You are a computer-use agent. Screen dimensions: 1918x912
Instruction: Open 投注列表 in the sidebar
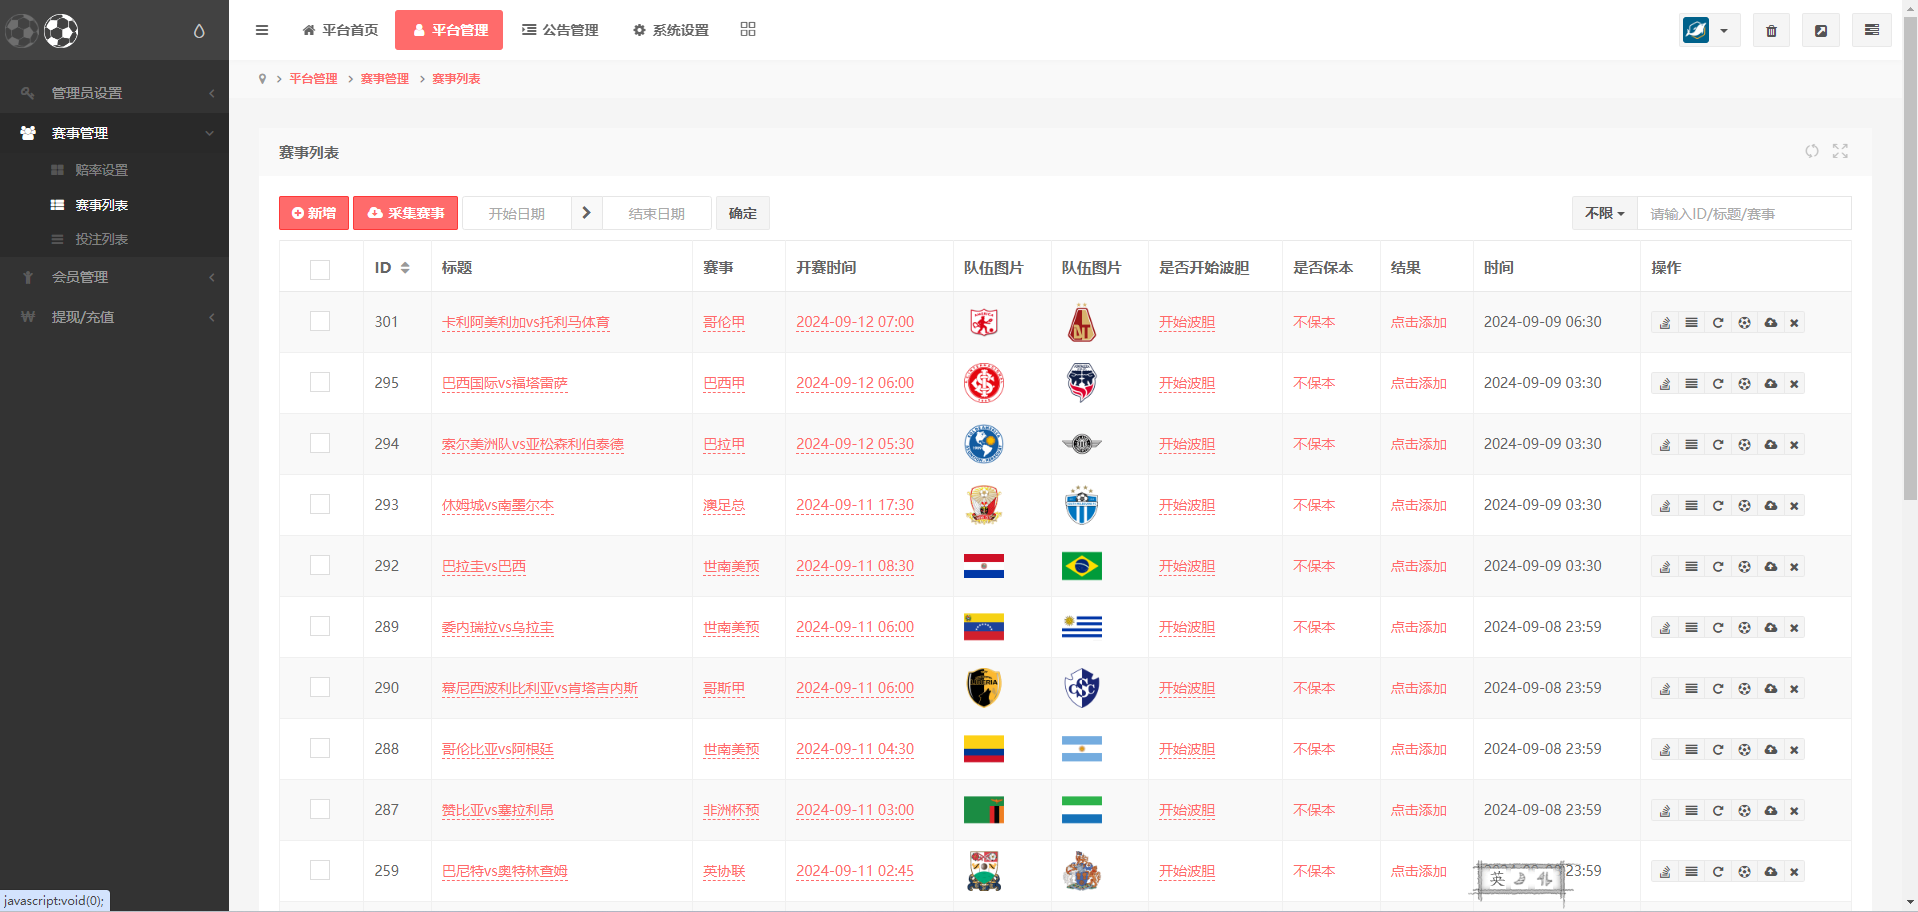point(101,239)
